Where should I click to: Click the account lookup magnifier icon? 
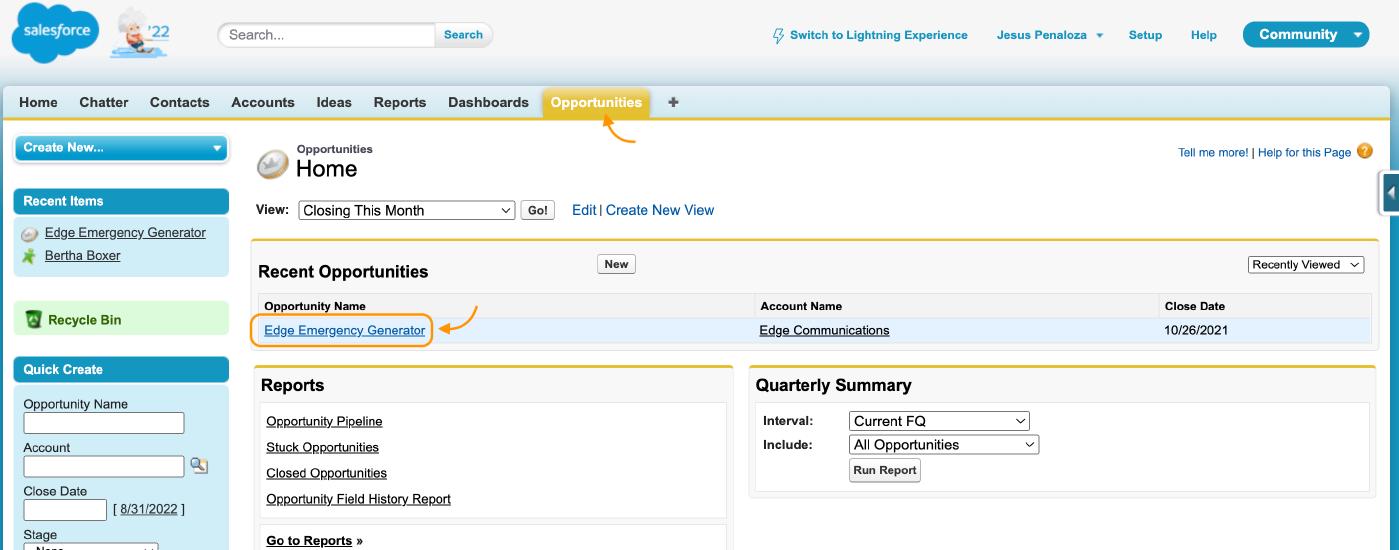(198, 465)
